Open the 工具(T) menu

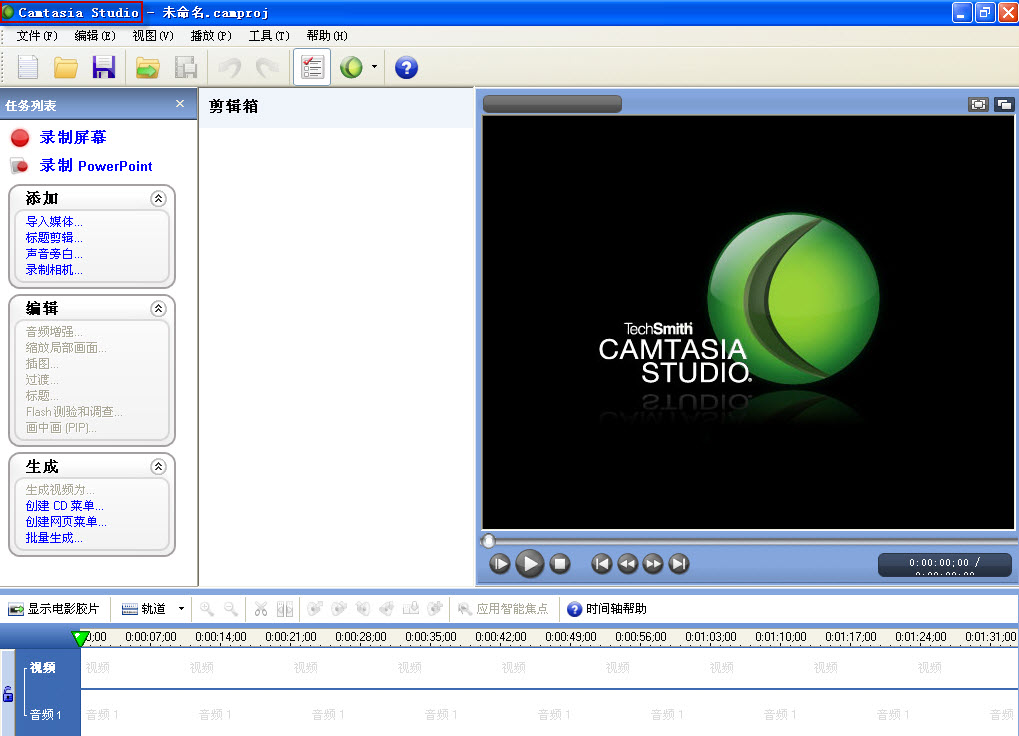(269, 36)
